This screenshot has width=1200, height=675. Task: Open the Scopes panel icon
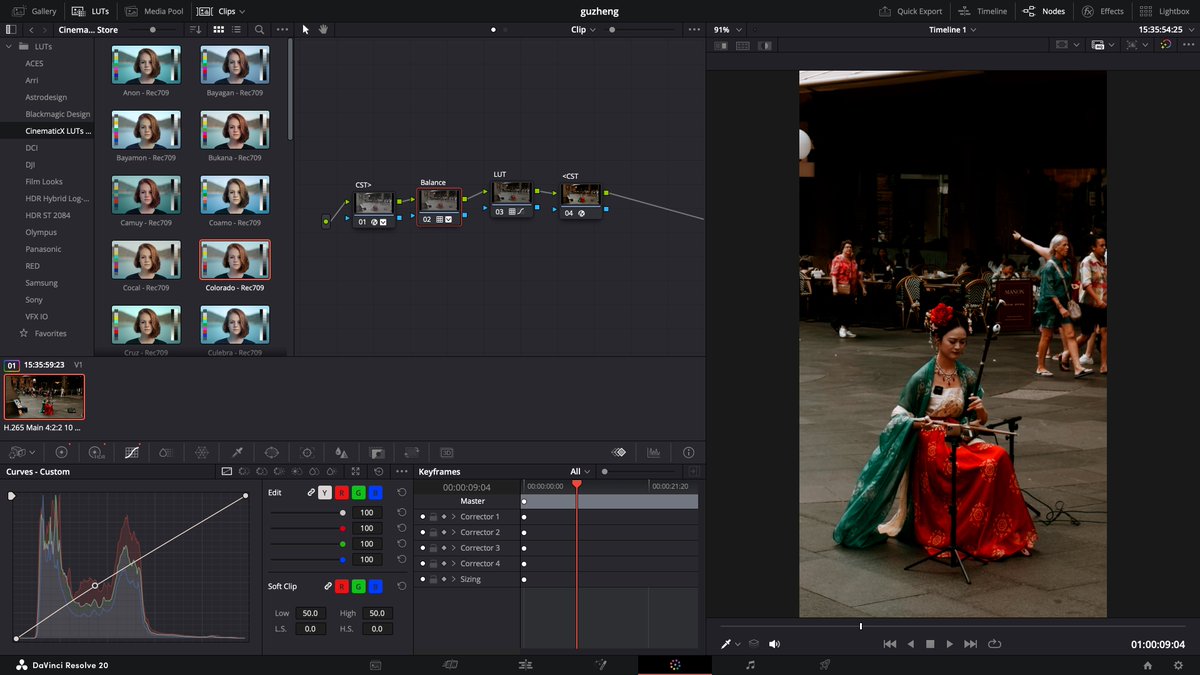click(653, 452)
